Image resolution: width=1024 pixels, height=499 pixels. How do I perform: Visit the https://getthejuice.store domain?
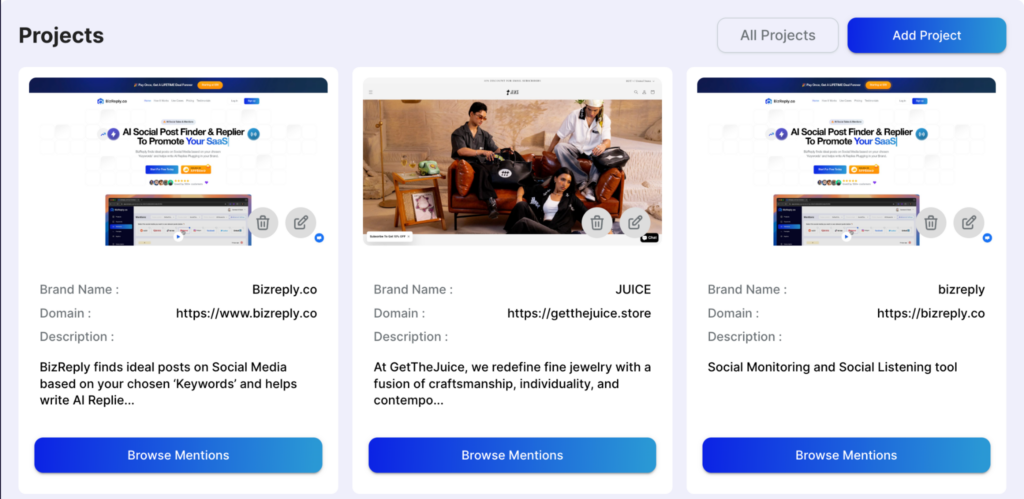[578, 313]
